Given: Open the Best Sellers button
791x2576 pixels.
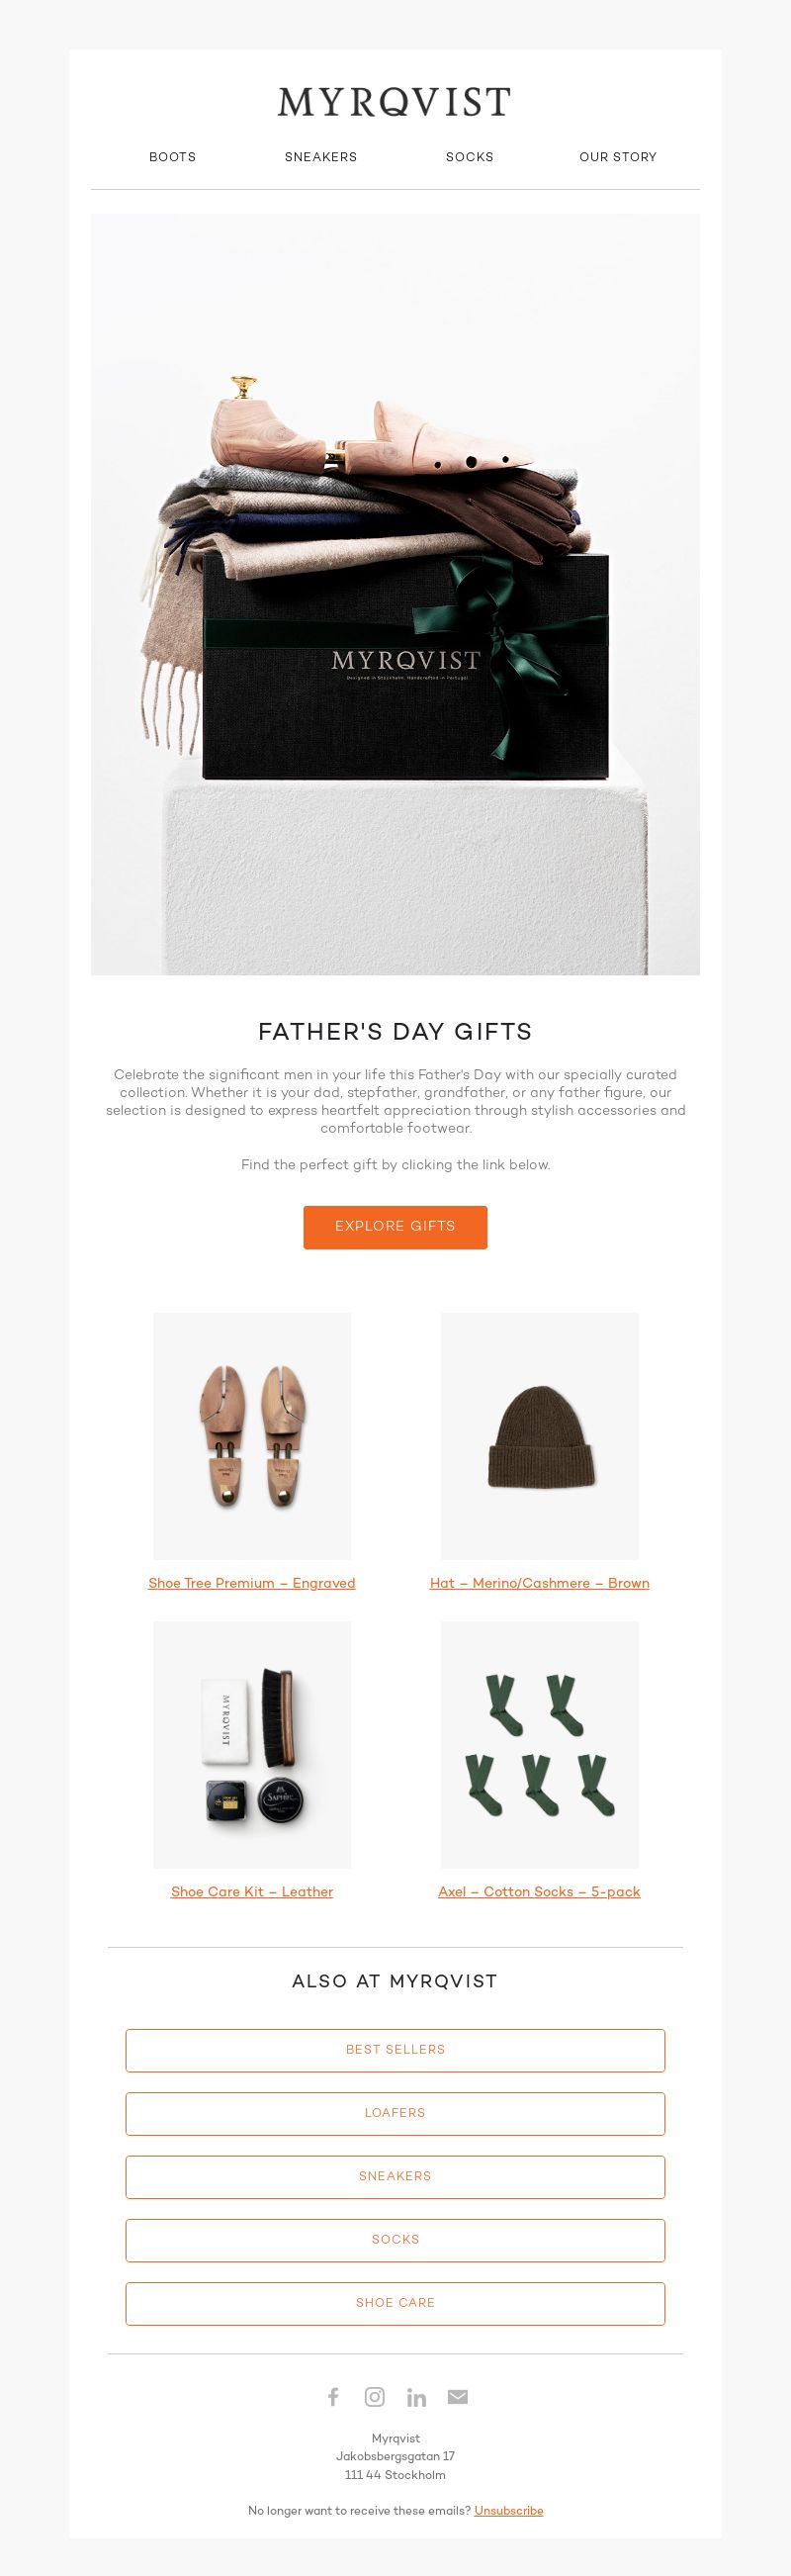Looking at the screenshot, I should pyautogui.click(x=395, y=2050).
